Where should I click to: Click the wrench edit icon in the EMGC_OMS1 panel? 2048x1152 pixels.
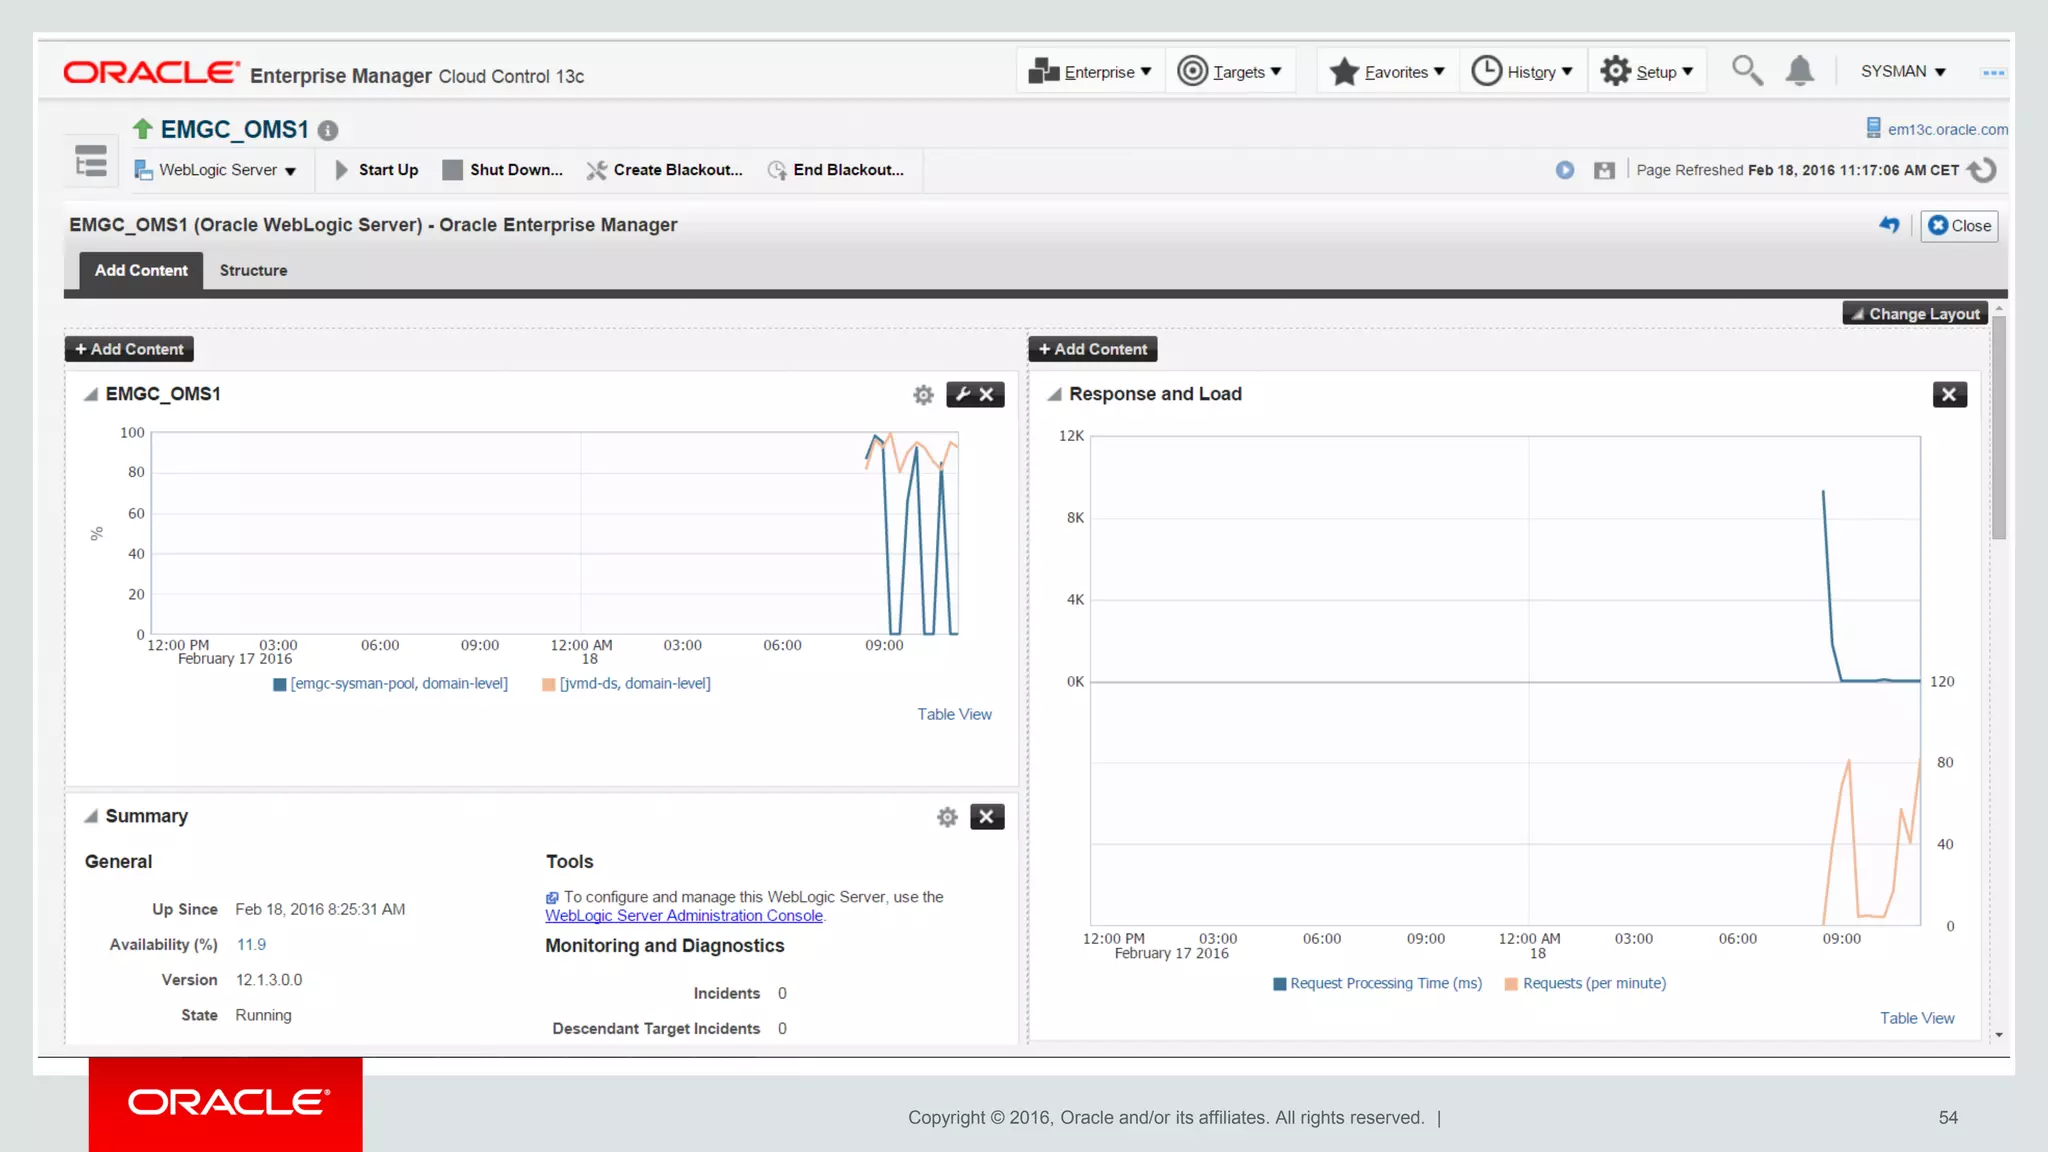tap(962, 394)
